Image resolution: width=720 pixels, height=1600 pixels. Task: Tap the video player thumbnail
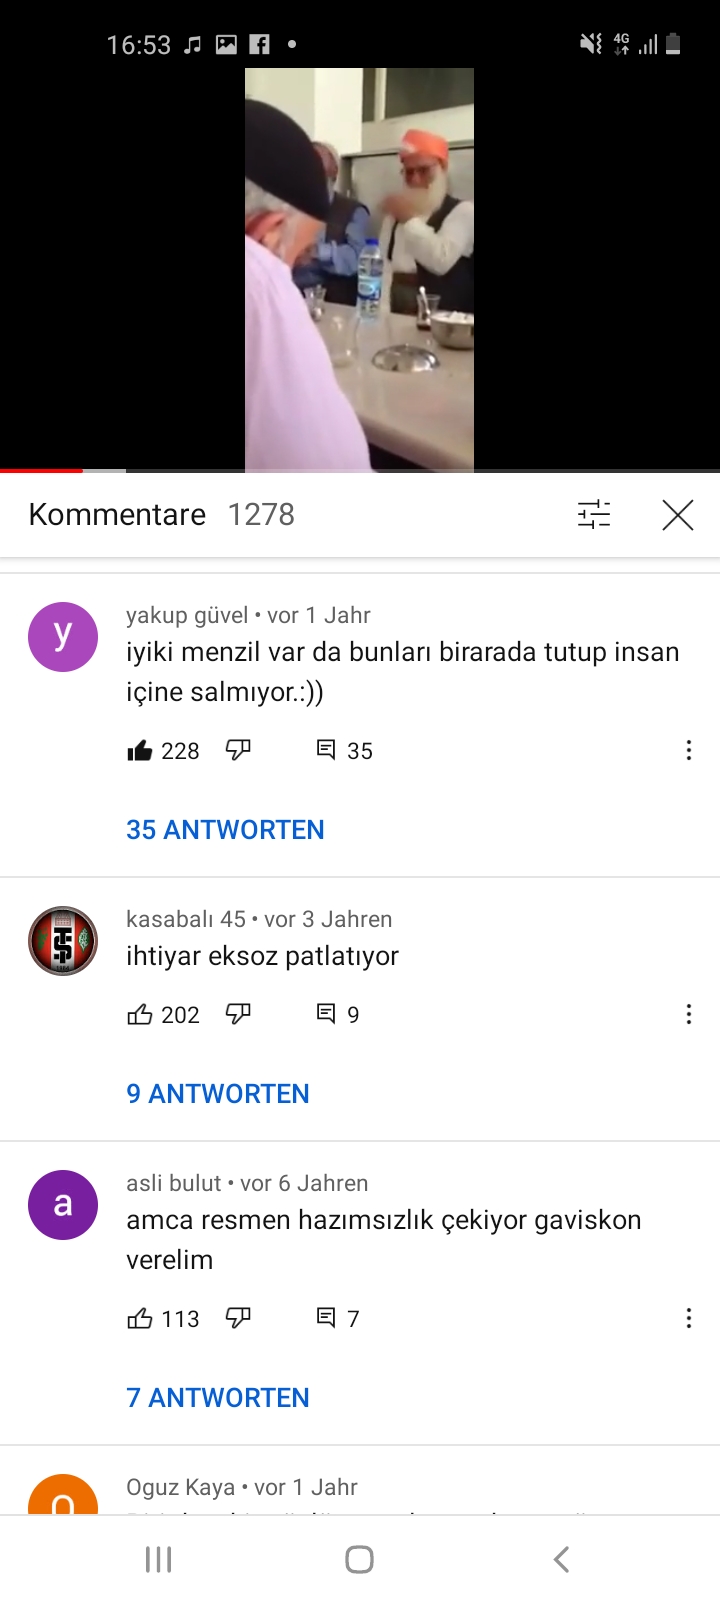(x=359, y=269)
